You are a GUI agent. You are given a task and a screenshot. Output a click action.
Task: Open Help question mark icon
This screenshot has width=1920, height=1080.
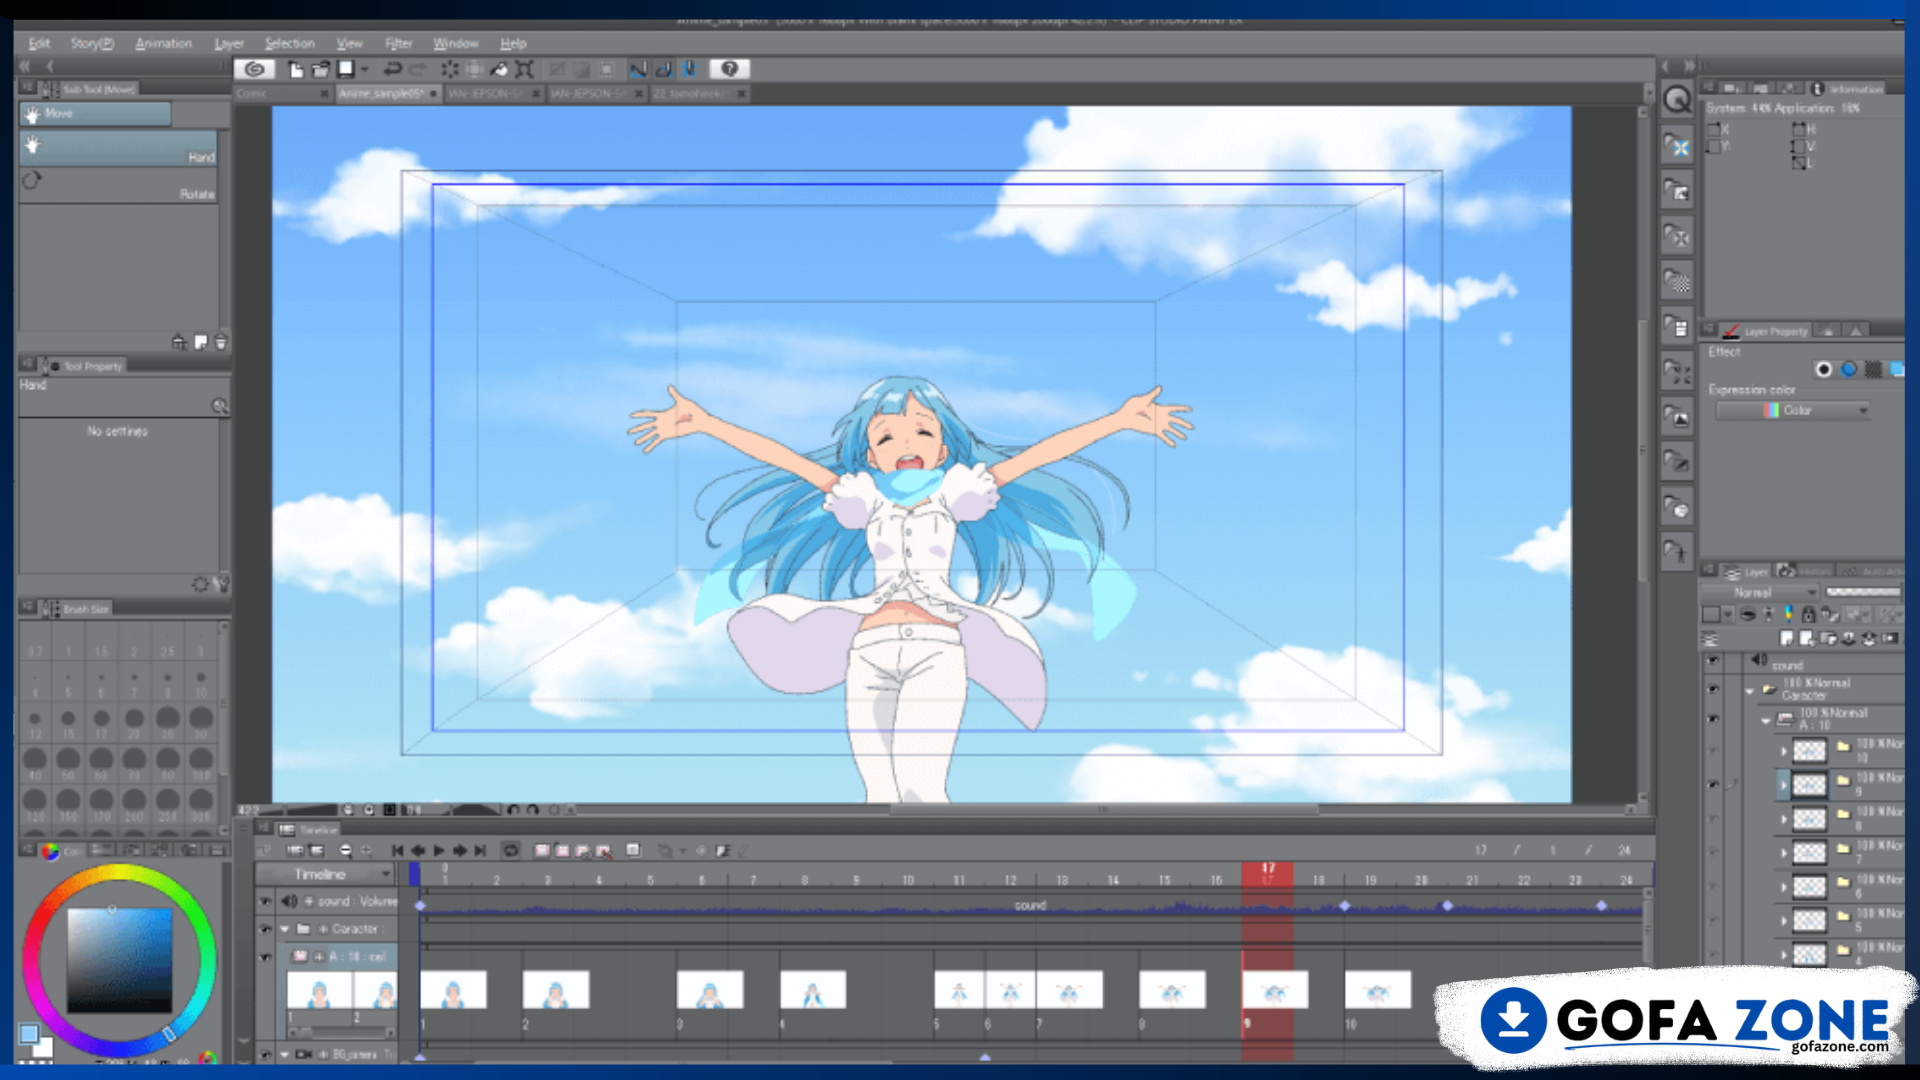[729, 69]
